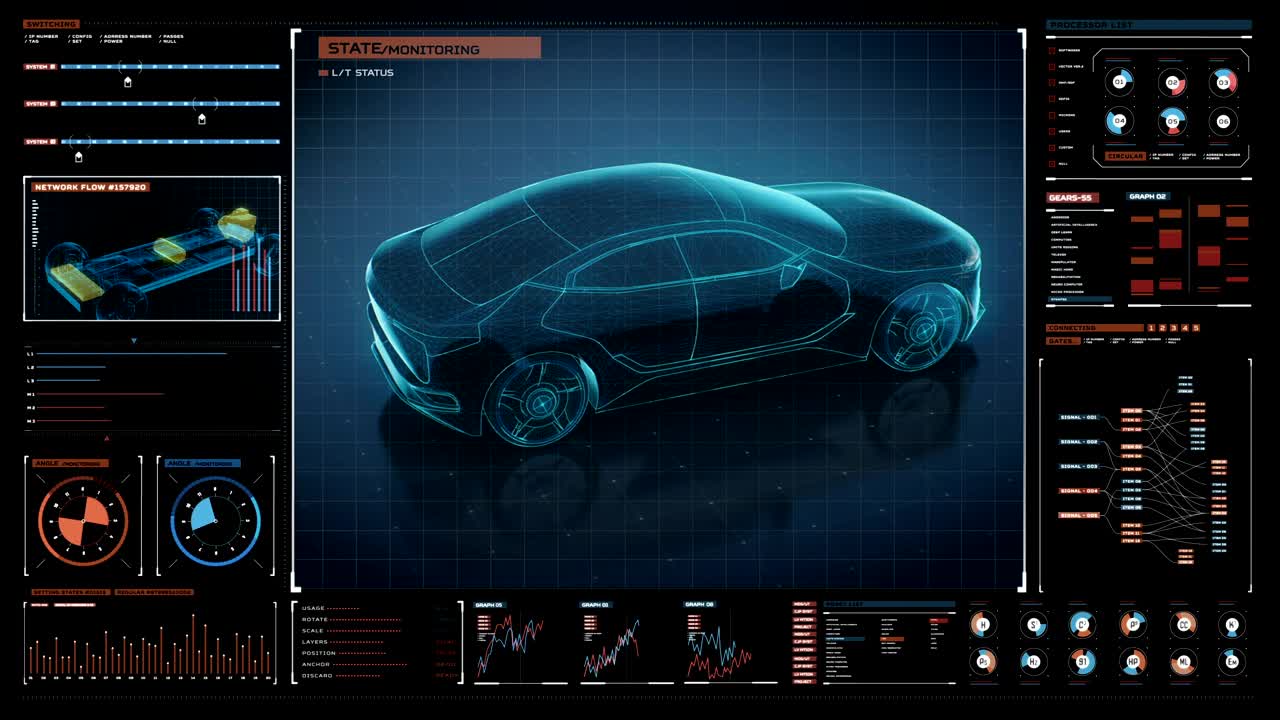
Task: Switch to the GRAPH 02 tab
Action: [x=1148, y=197]
